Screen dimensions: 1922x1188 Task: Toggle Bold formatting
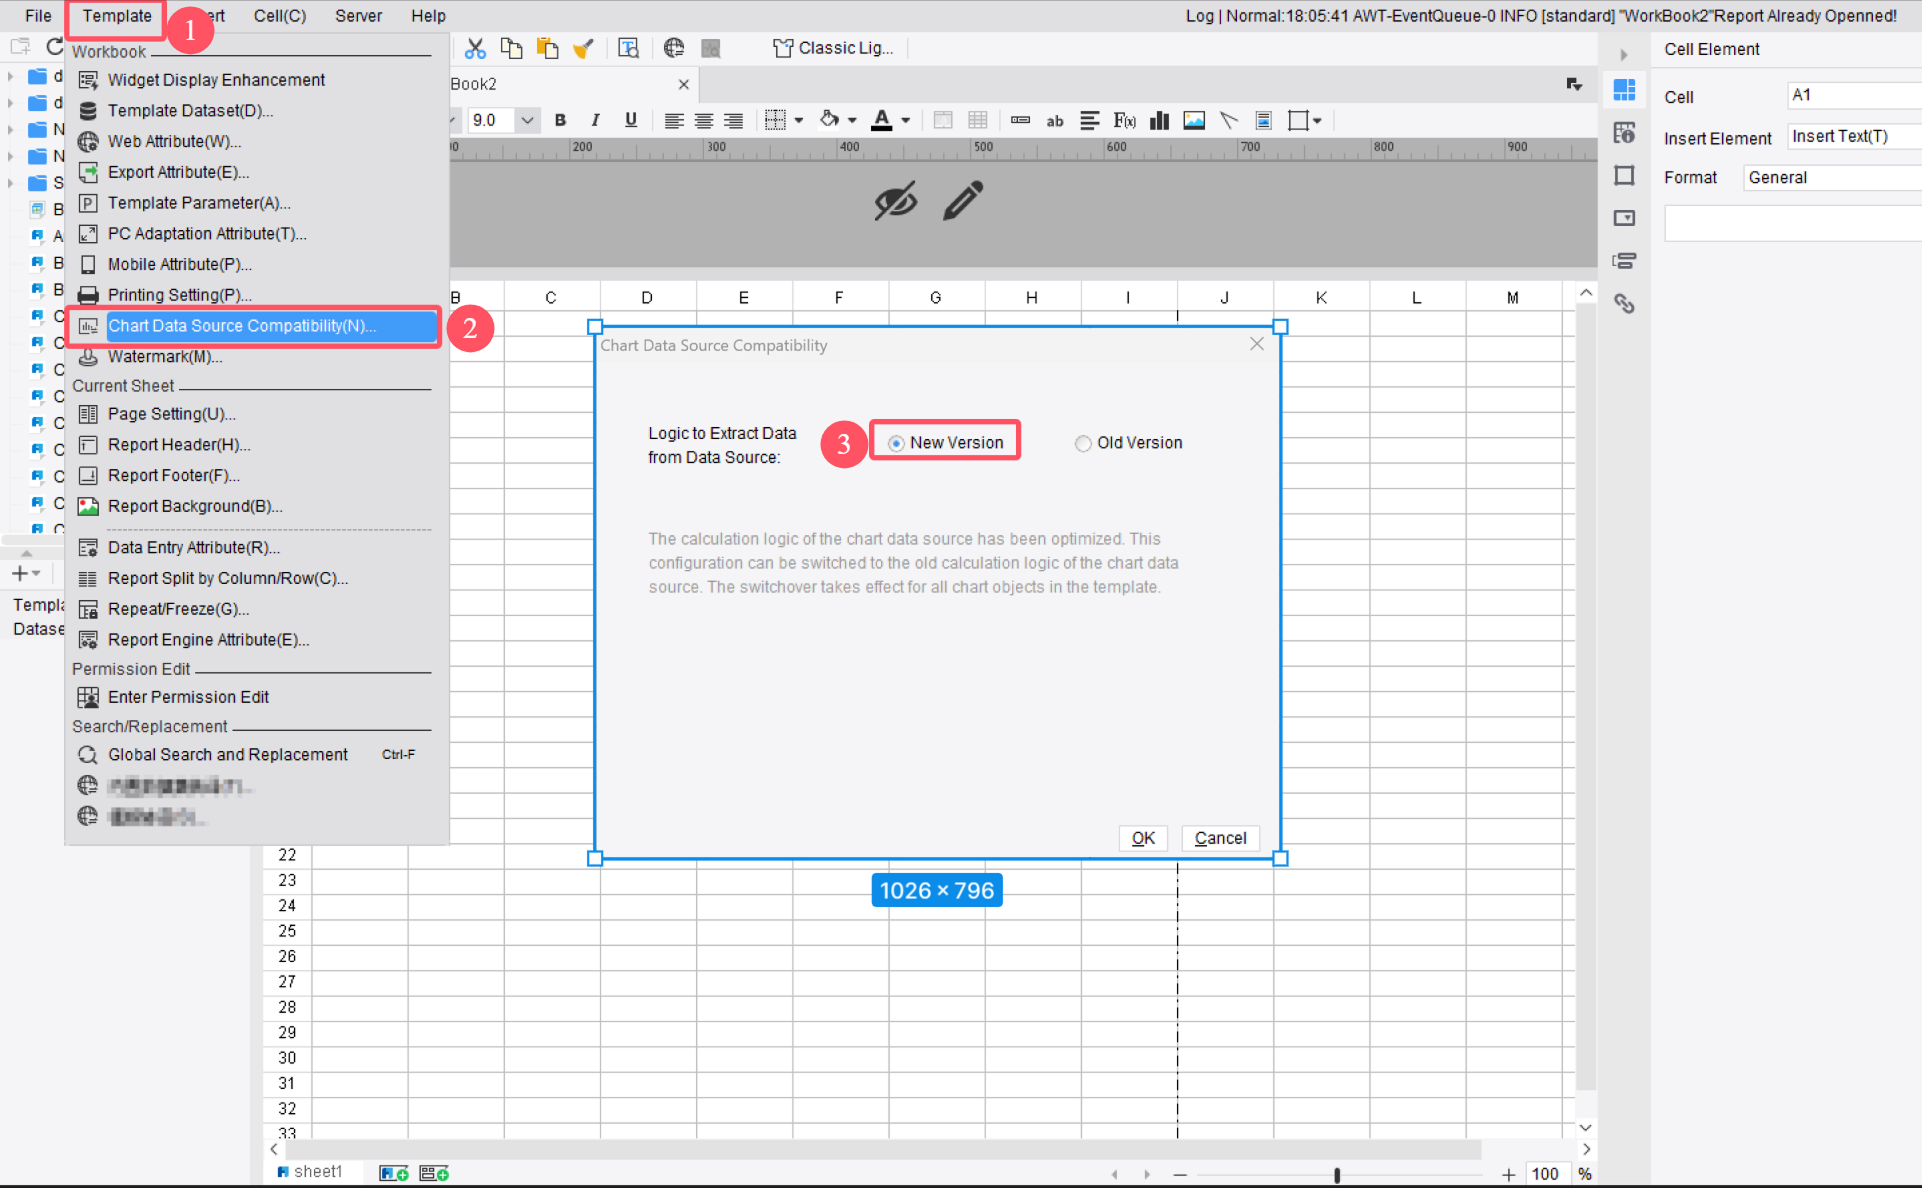click(560, 120)
